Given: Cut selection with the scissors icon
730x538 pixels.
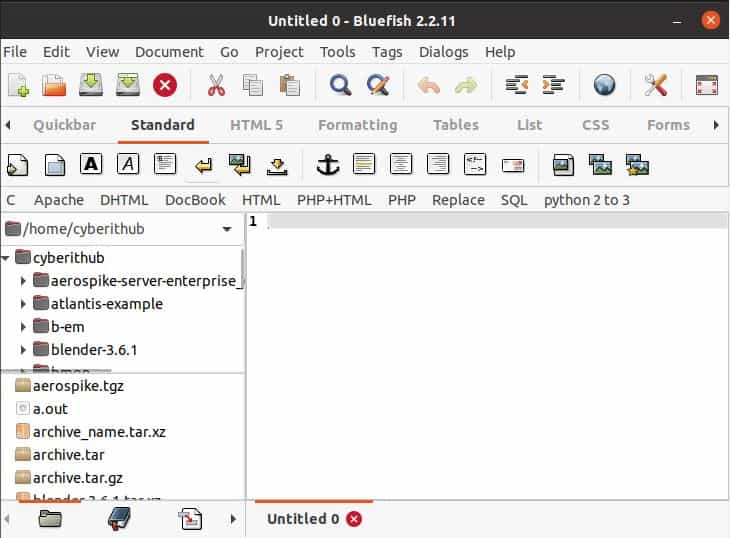Looking at the screenshot, I should [216, 85].
